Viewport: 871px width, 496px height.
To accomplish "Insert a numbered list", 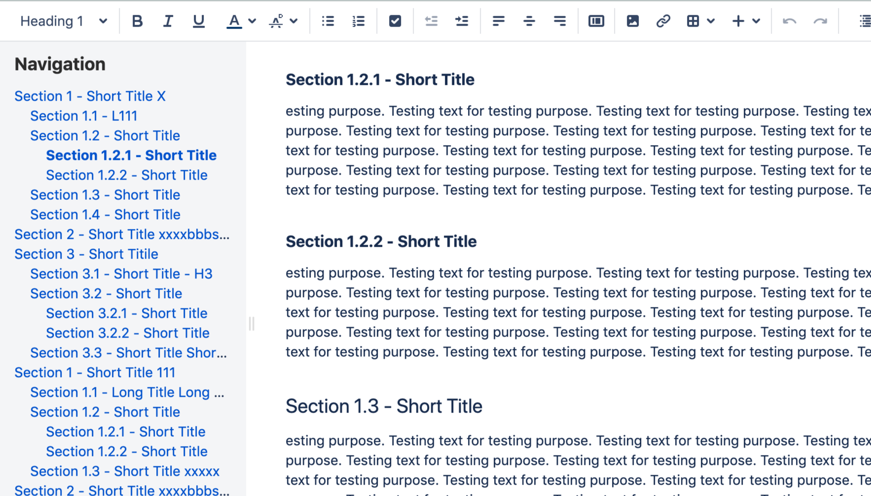I will (x=358, y=21).
